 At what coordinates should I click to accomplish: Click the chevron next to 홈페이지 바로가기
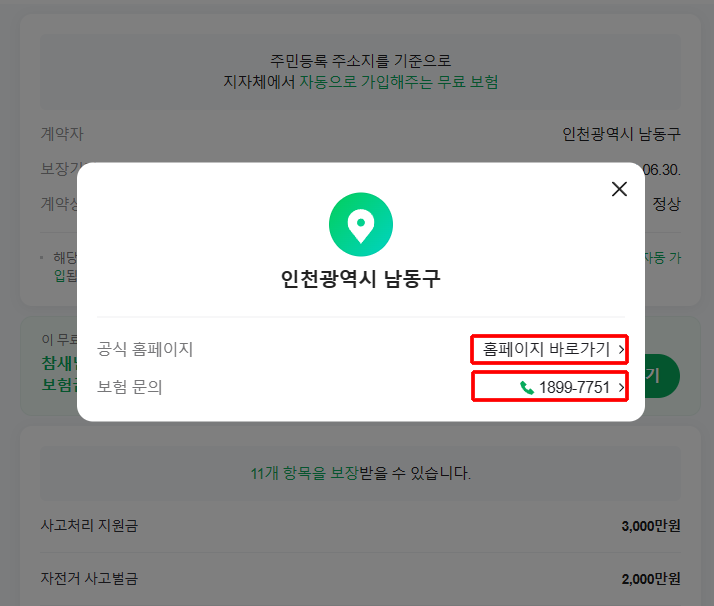[621, 350]
